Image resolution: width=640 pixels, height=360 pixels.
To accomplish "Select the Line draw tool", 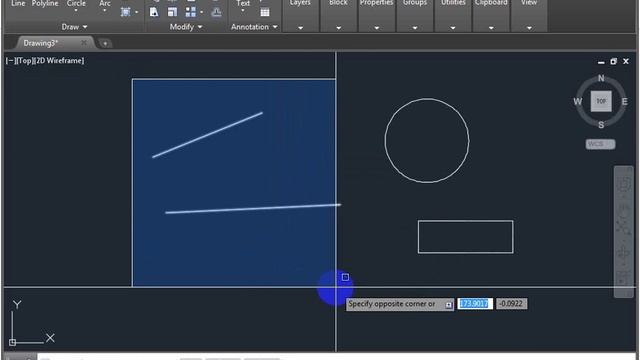I will pos(18,4).
